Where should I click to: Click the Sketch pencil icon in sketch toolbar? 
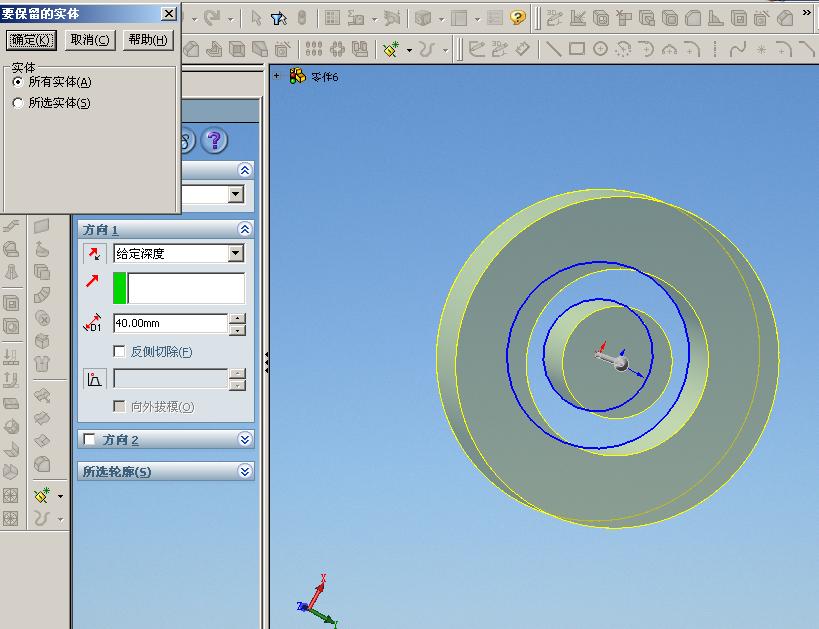pos(477,49)
